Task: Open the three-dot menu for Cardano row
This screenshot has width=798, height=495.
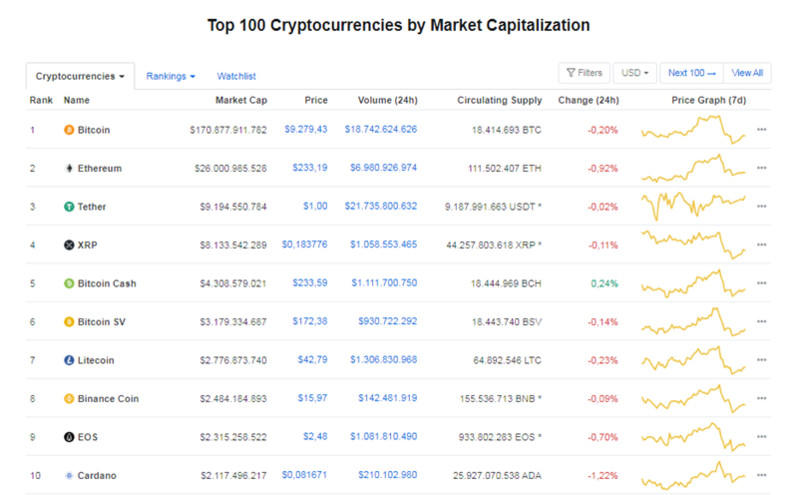Action: point(762,475)
